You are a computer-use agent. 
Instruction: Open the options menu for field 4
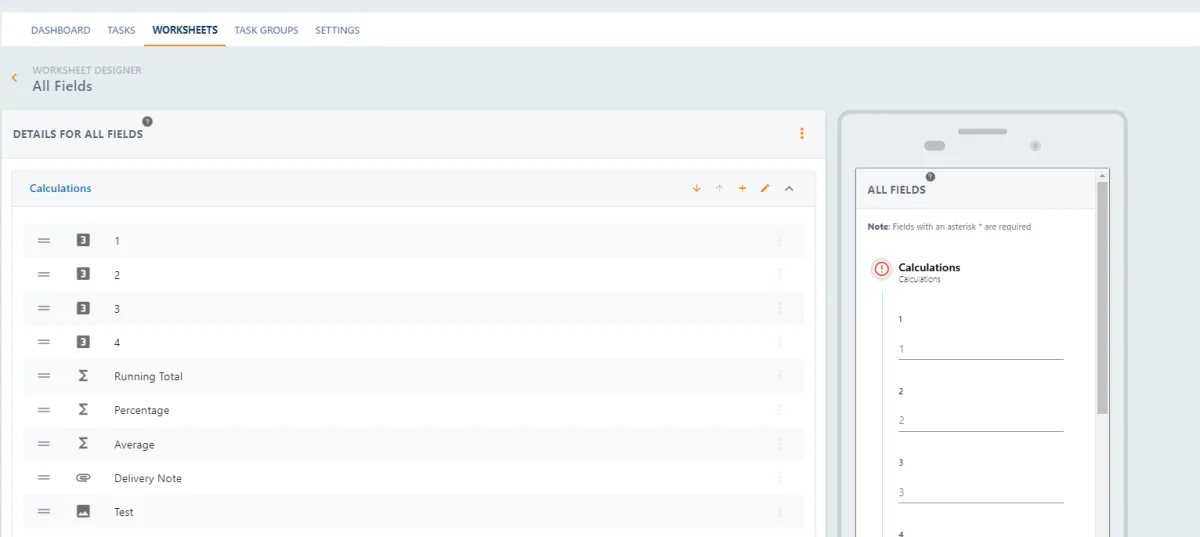(779, 342)
